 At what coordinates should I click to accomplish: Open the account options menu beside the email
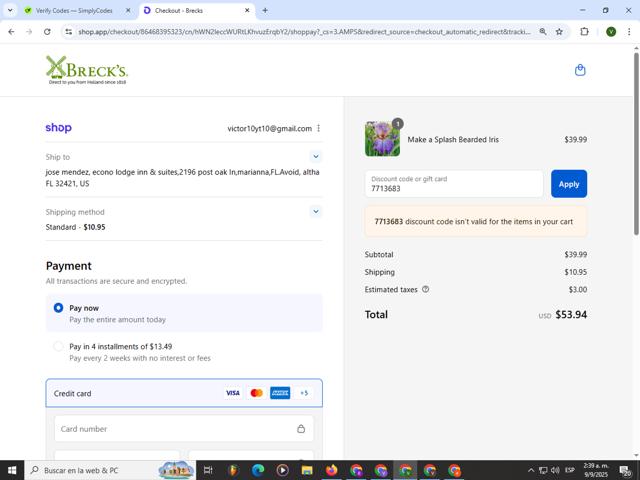pyautogui.click(x=318, y=128)
